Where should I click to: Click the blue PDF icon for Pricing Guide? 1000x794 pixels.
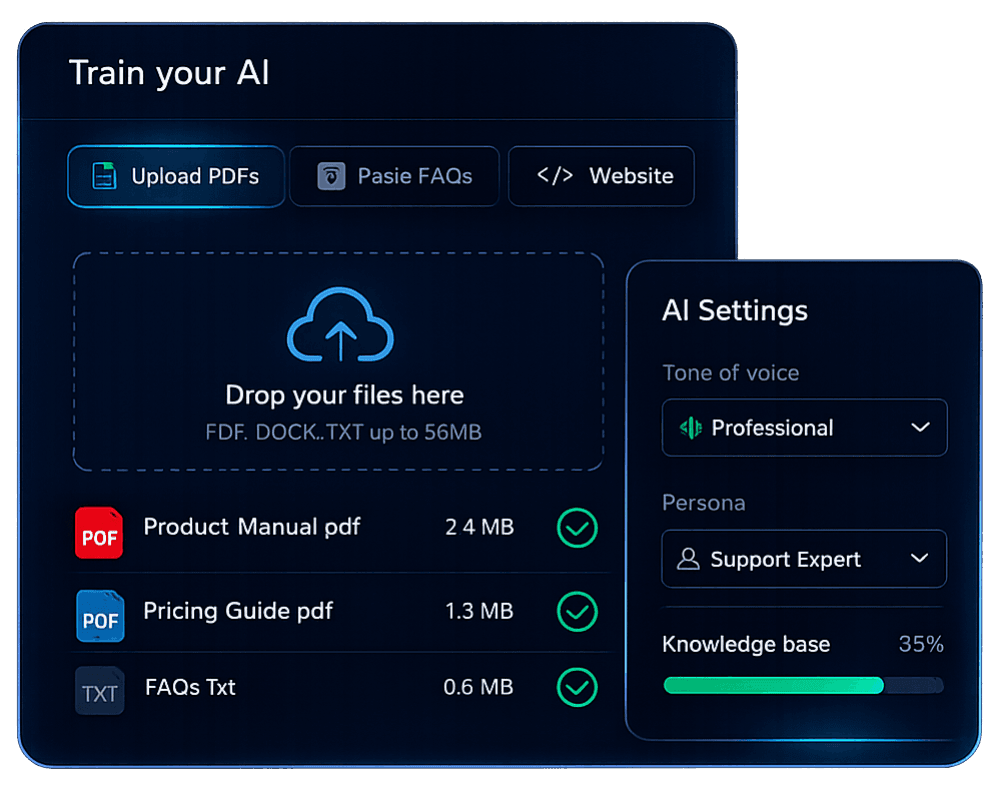click(100, 615)
